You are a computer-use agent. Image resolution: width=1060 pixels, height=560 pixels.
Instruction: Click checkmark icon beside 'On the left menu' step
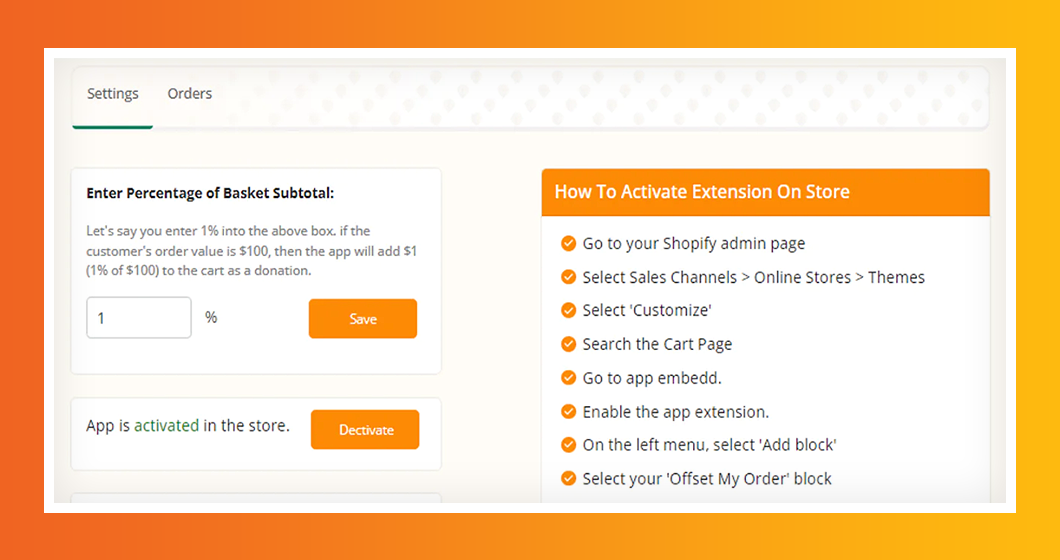[x=568, y=445]
